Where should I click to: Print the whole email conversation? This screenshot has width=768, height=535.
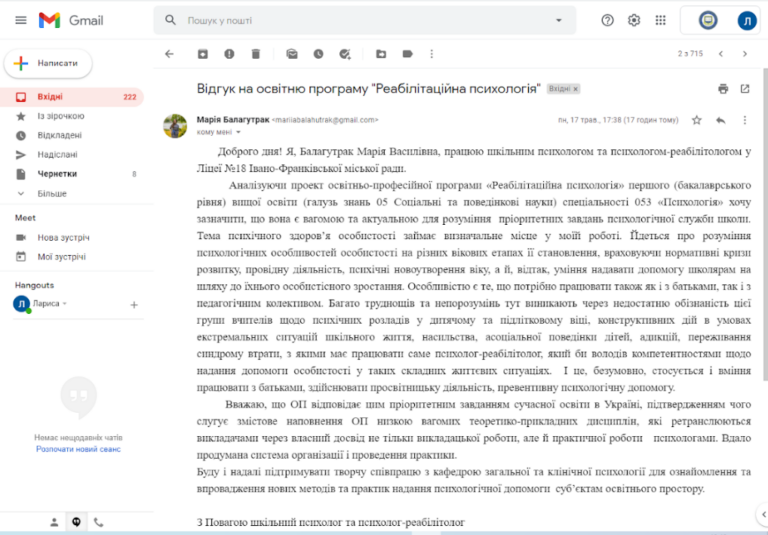pyautogui.click(x=723, y=89)
